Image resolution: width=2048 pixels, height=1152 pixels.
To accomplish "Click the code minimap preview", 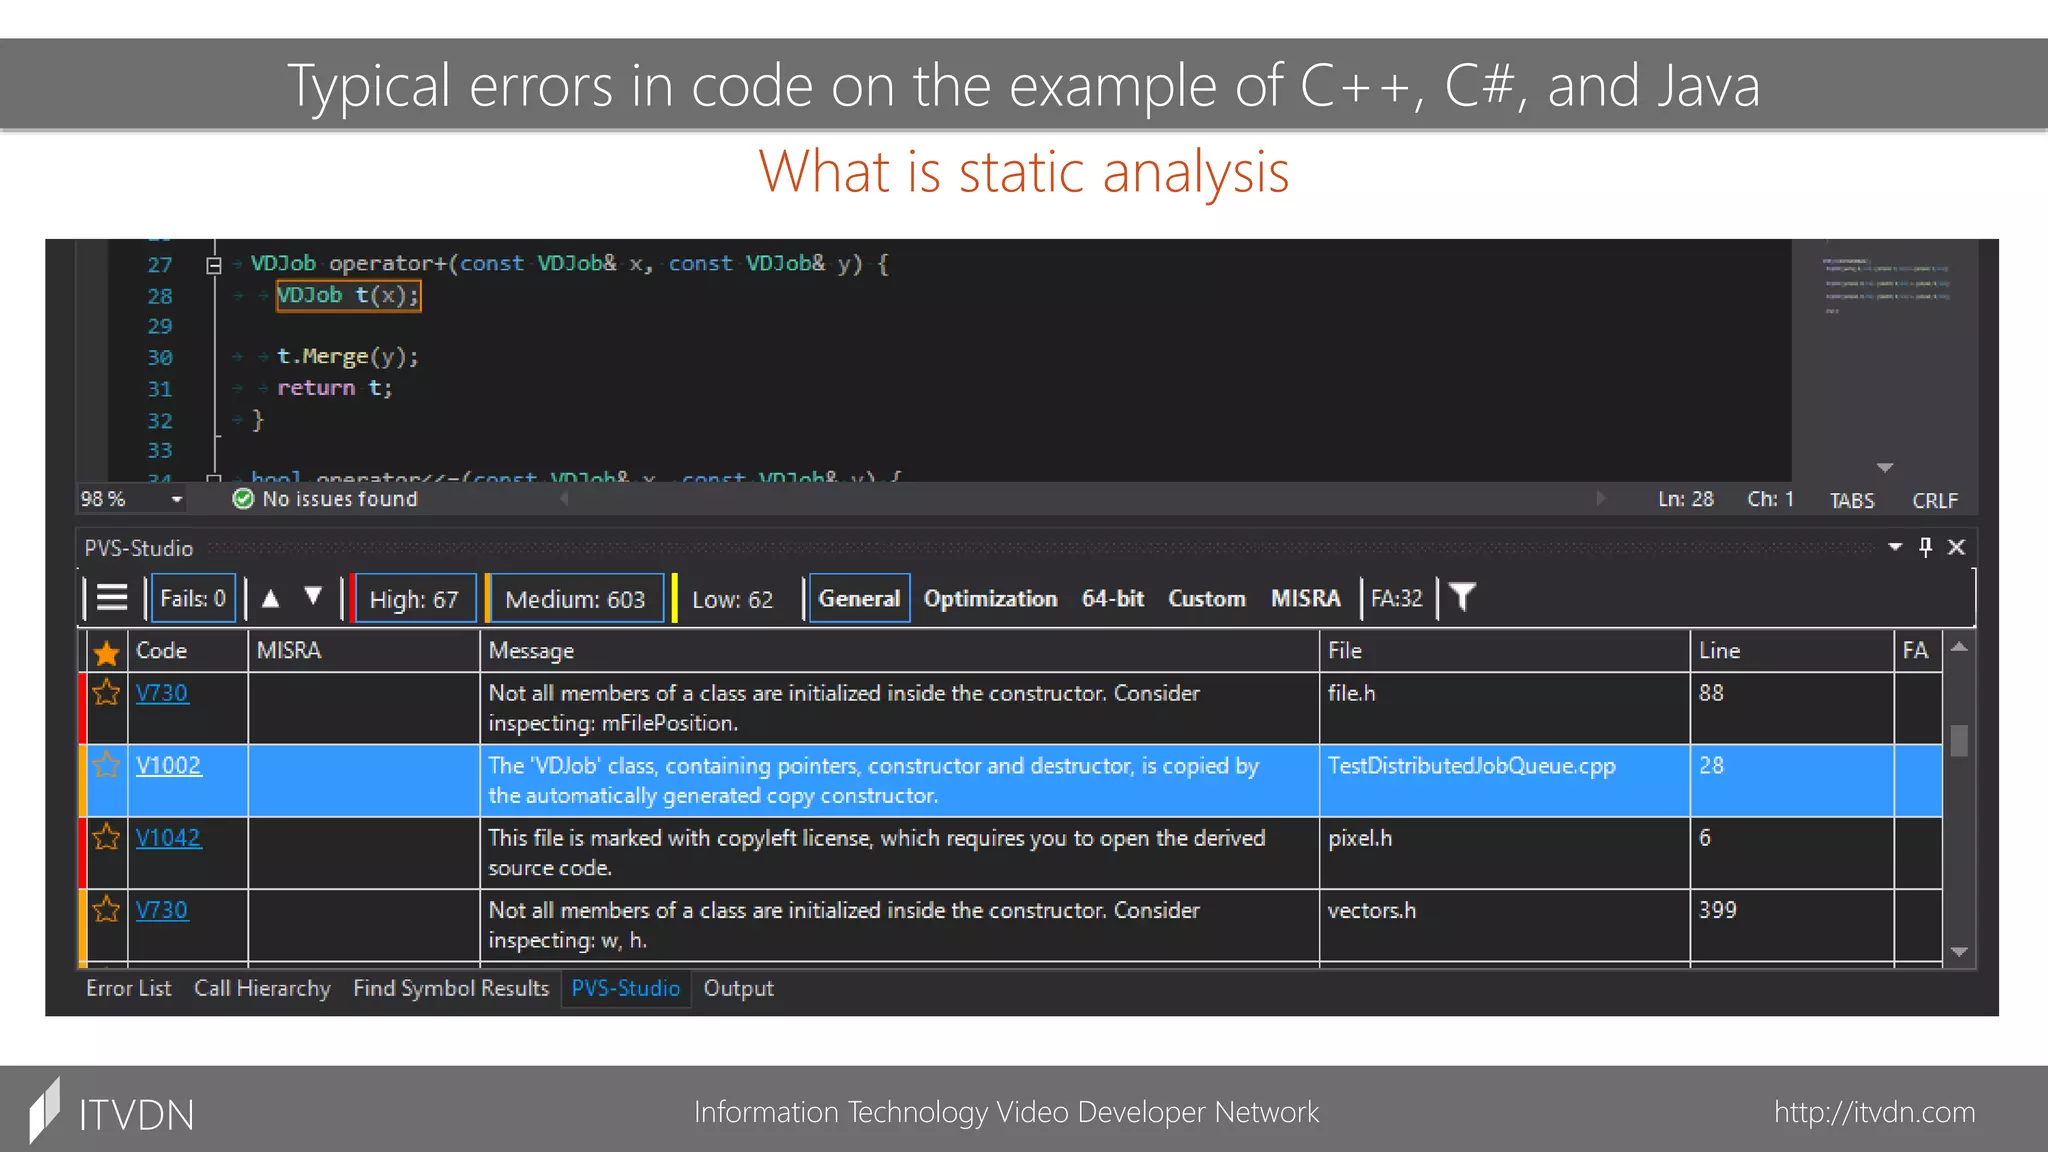I will (1885, 285).
